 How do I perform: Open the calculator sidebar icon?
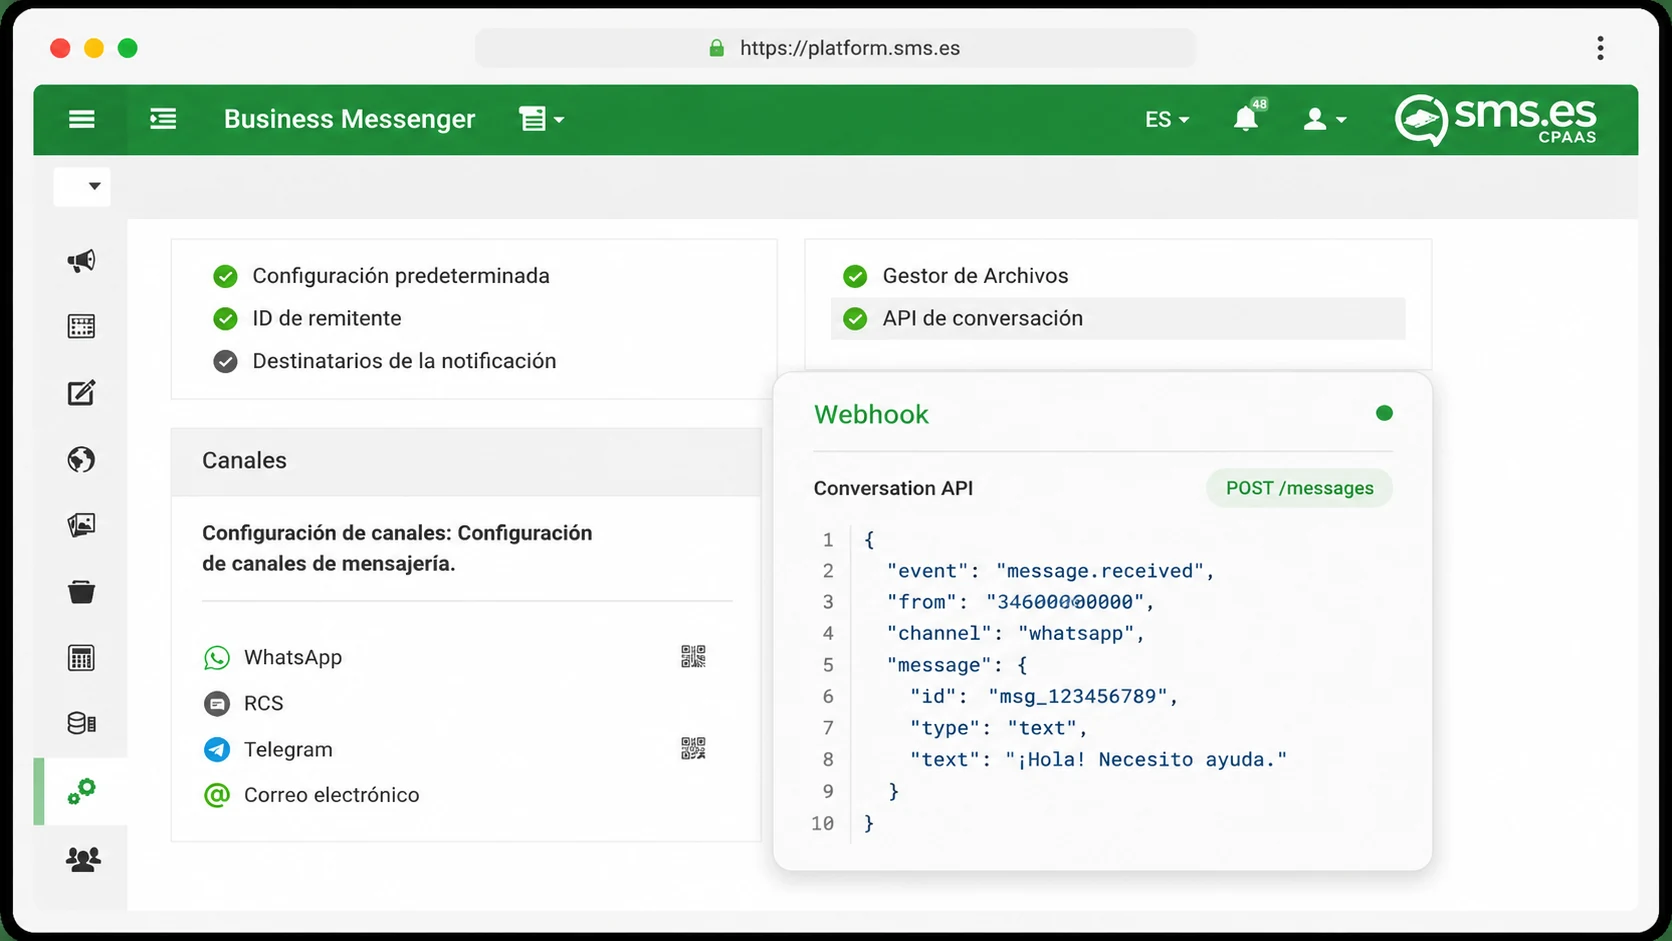tap(82, 658)
